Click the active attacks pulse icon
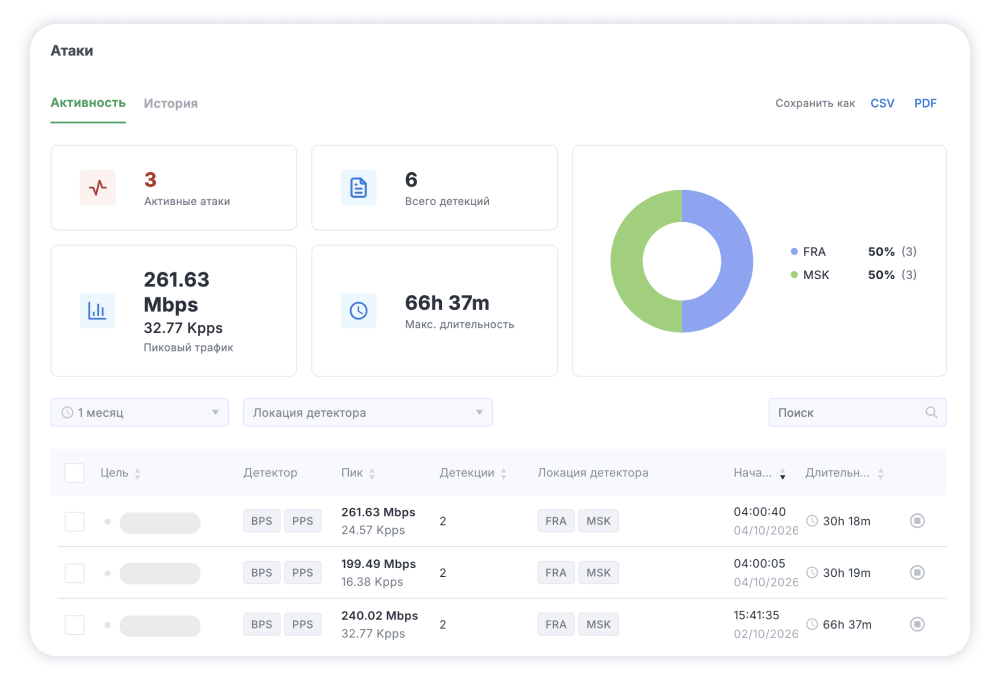The height and width of the screenshot is (681, 1000). pyautogui.click(x=98, y=187)
